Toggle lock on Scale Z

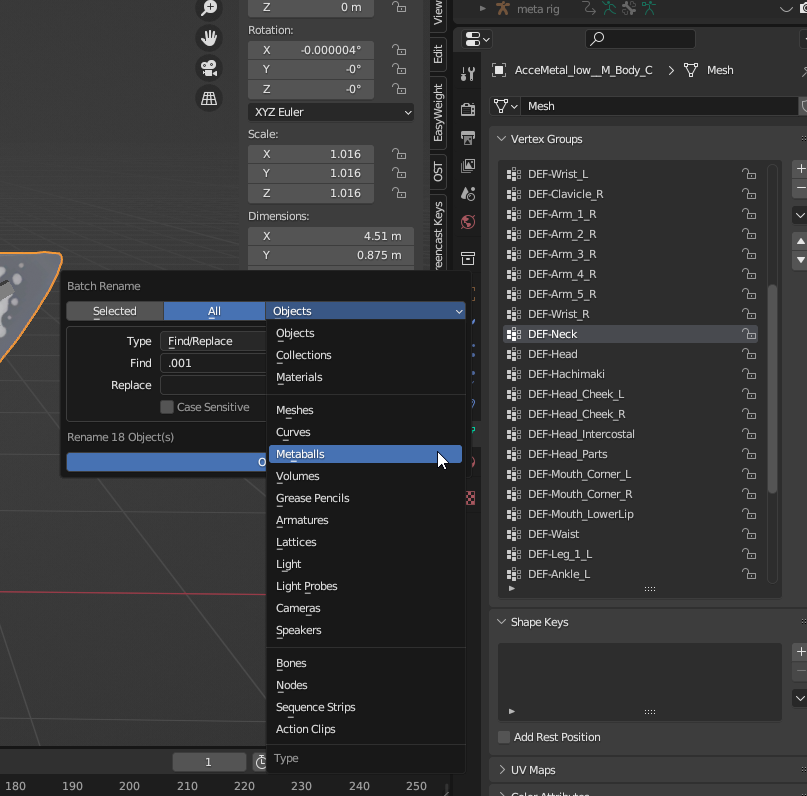point(399,193)
